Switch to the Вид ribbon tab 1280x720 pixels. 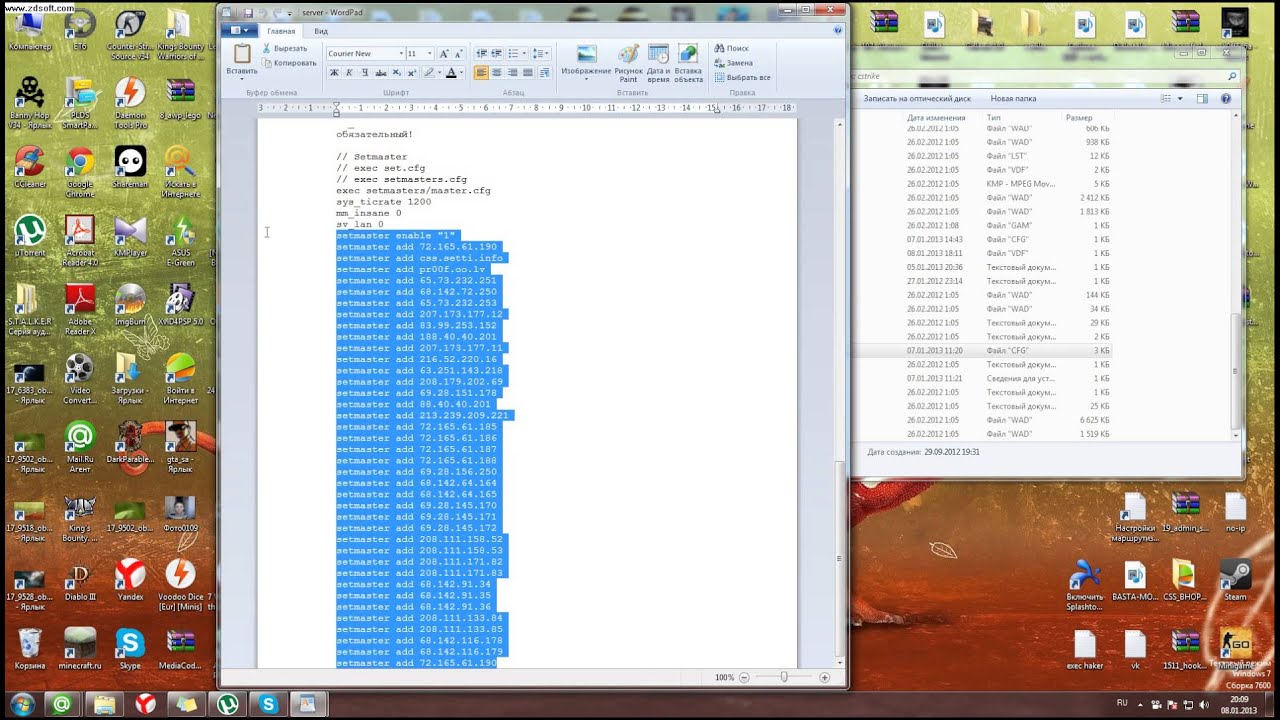pos(321,31)
